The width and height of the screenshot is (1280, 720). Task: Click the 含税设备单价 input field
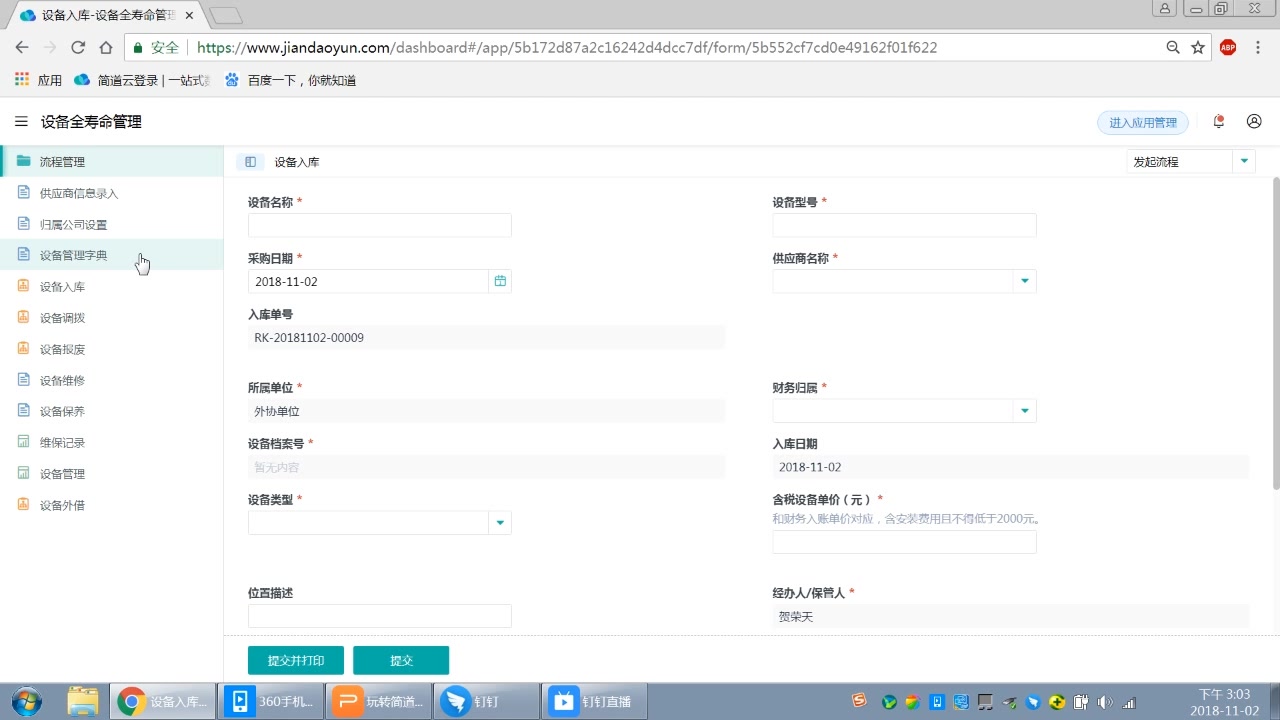(904, 542)
